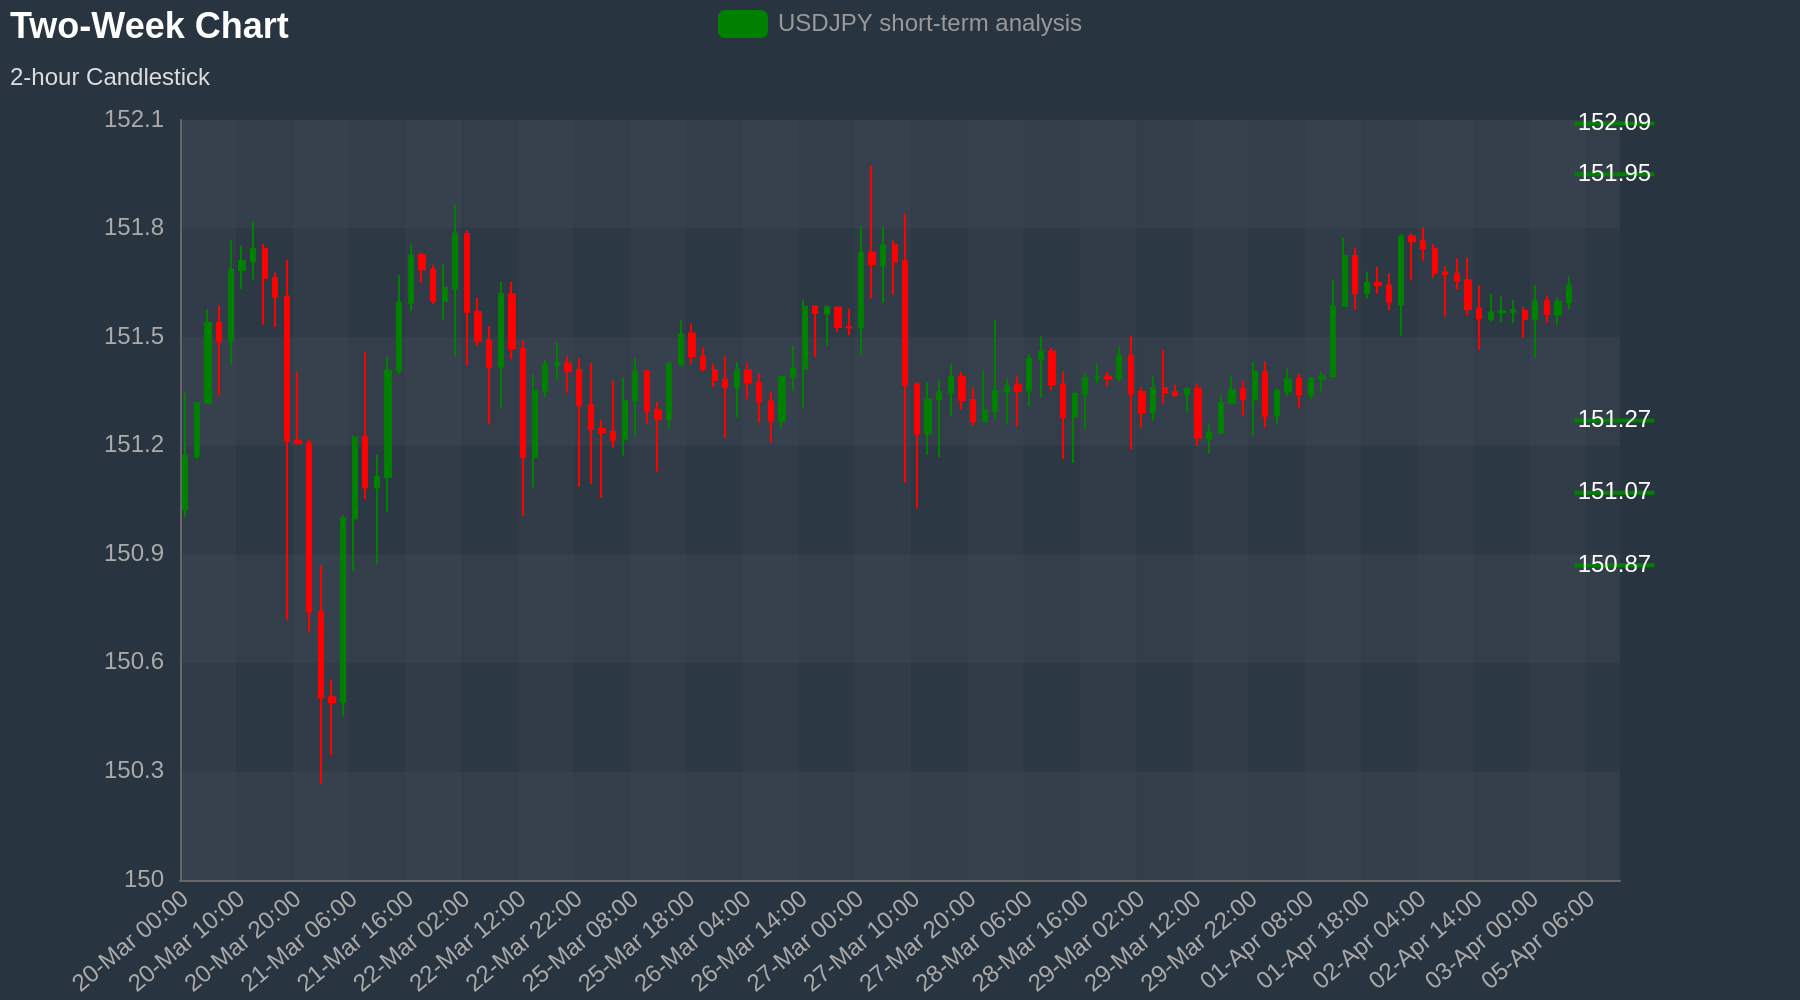The image size is (1800, 1000).
Task: Click the 151.8 y-axis label
Action: [134, 228]
